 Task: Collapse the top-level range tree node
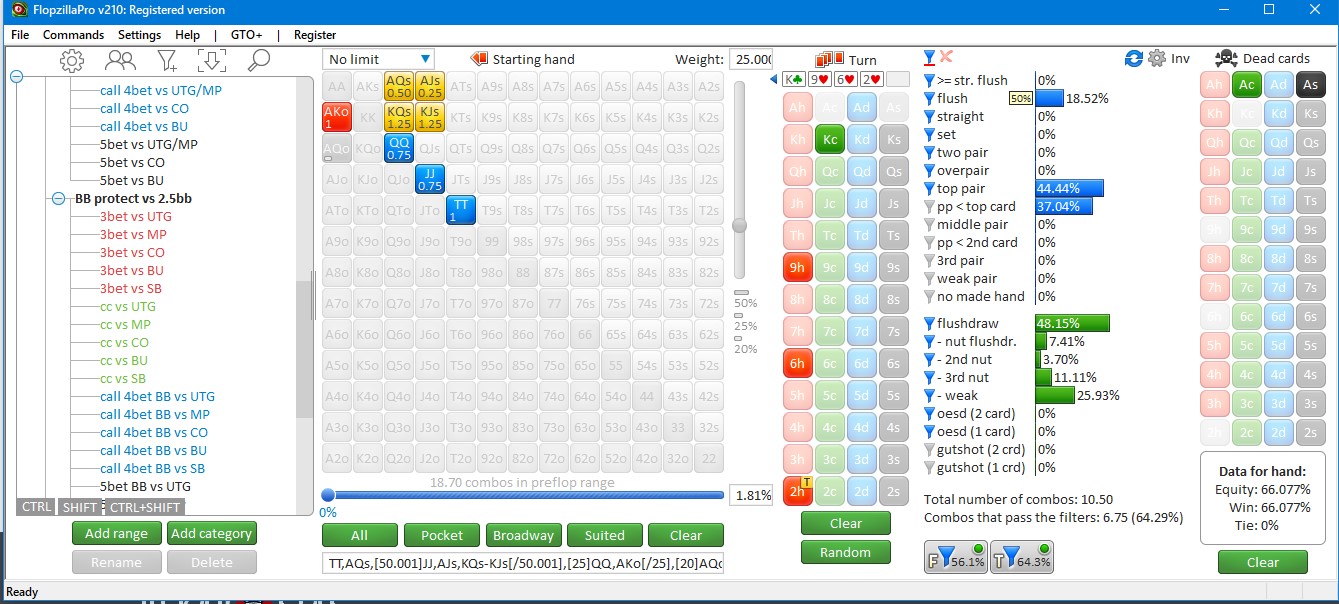(x=16, y=77)
